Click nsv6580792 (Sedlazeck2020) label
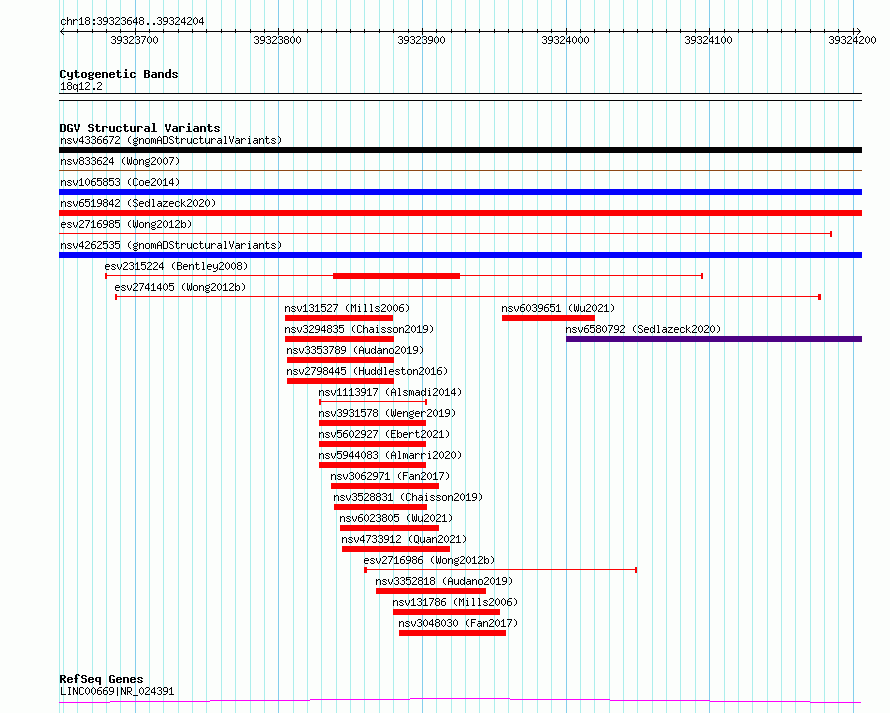890x713 pixels. pyautogui.click(x=643, y=329)
